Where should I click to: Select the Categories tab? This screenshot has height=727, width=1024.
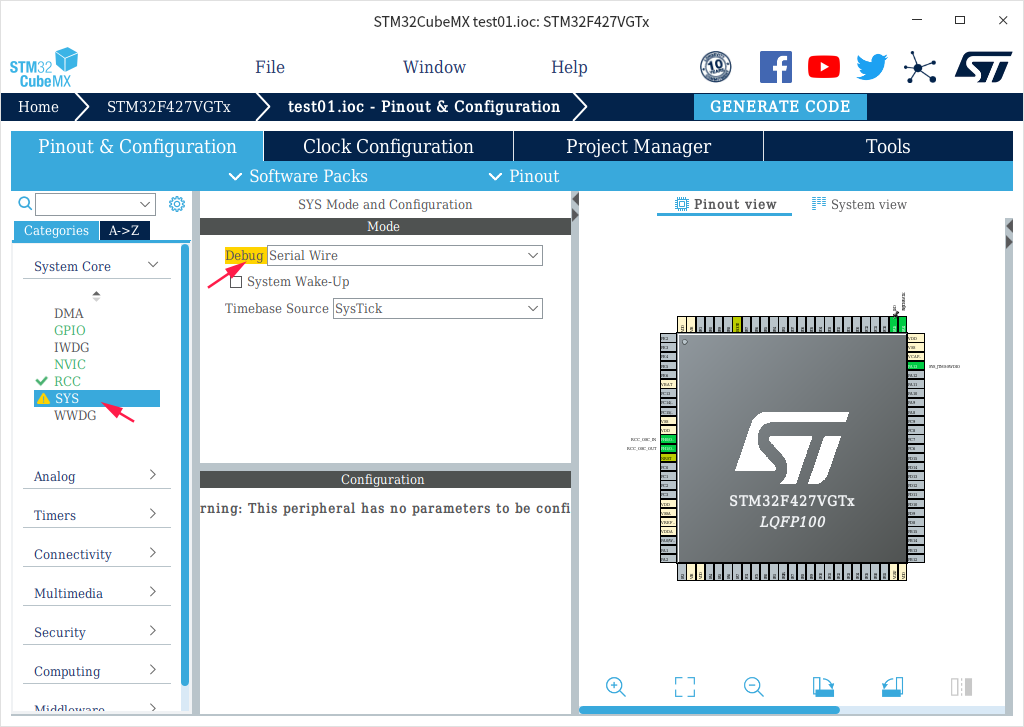click(x=56, y=231)
